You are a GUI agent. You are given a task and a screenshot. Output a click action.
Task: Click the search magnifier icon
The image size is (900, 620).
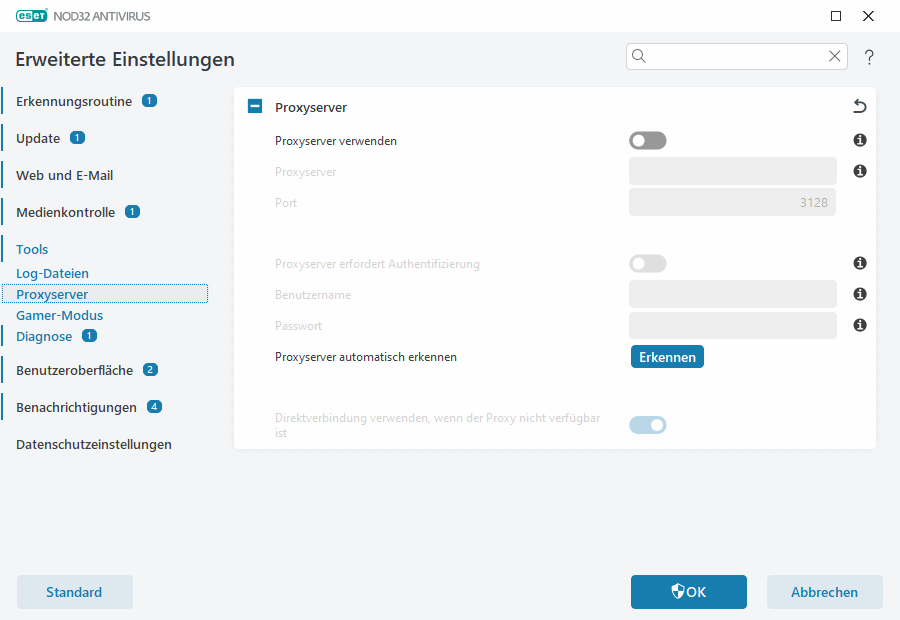click(x=639, y=56)
